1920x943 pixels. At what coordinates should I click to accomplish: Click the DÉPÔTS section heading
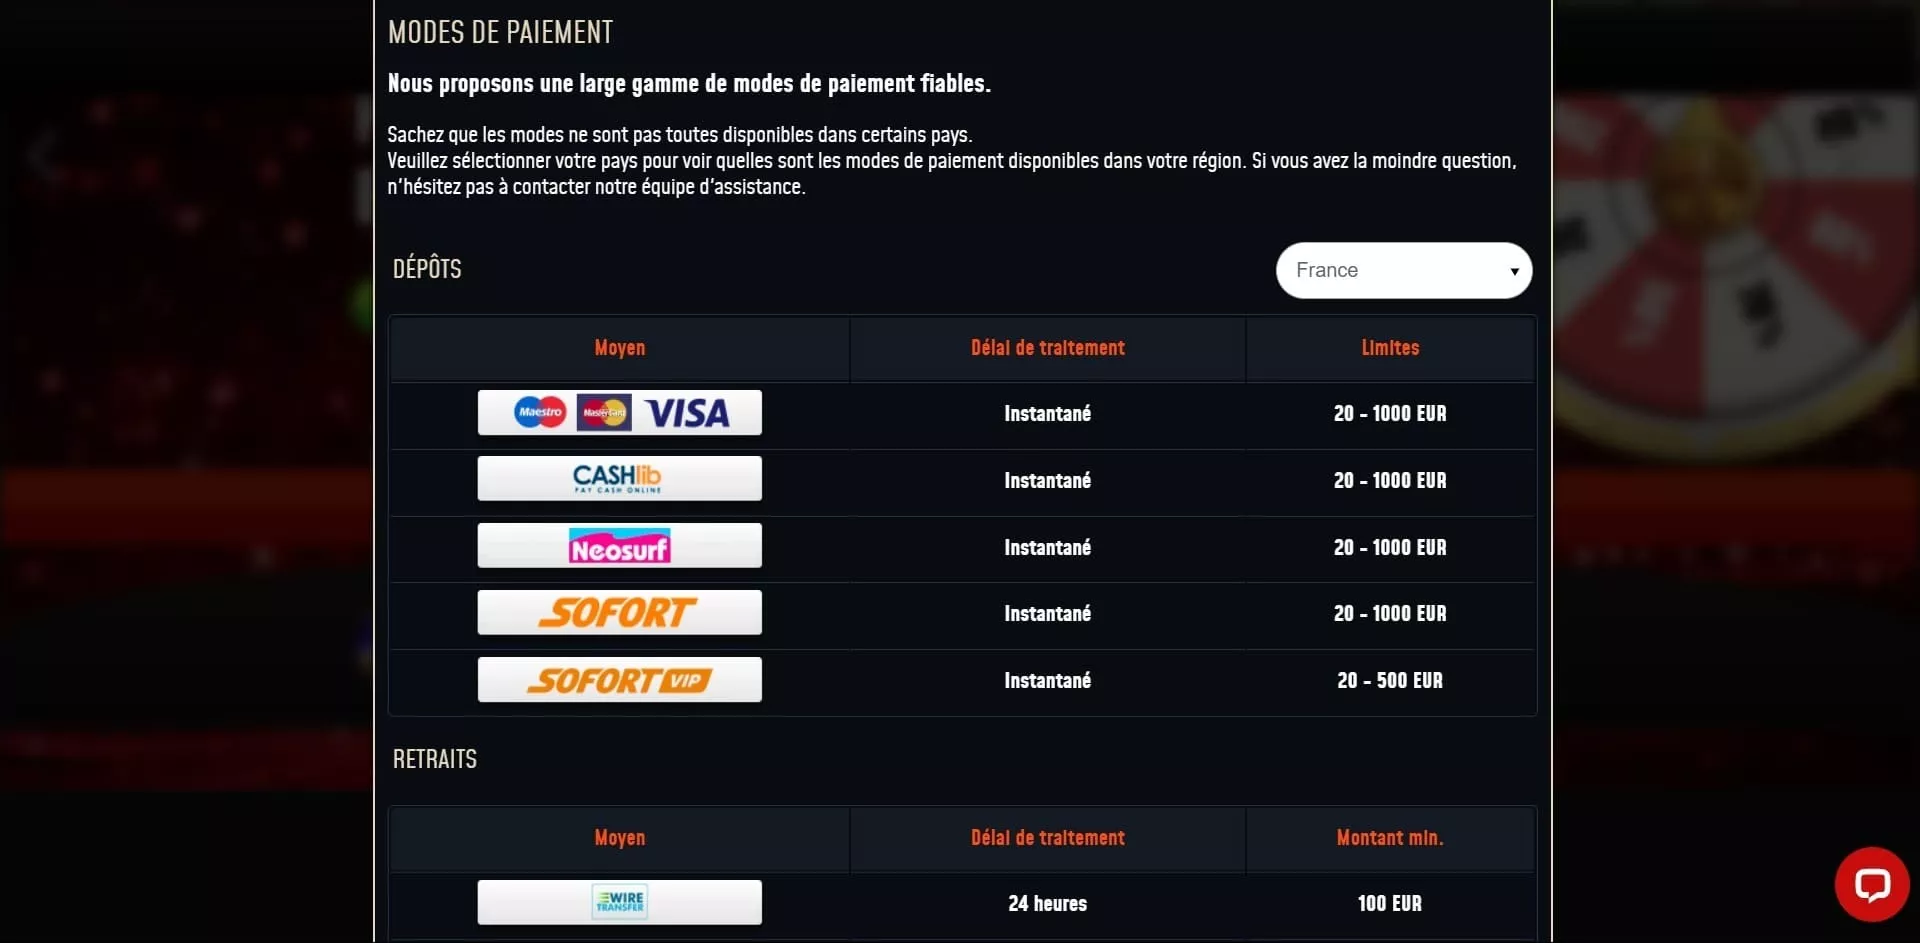(x=427, y=269)
